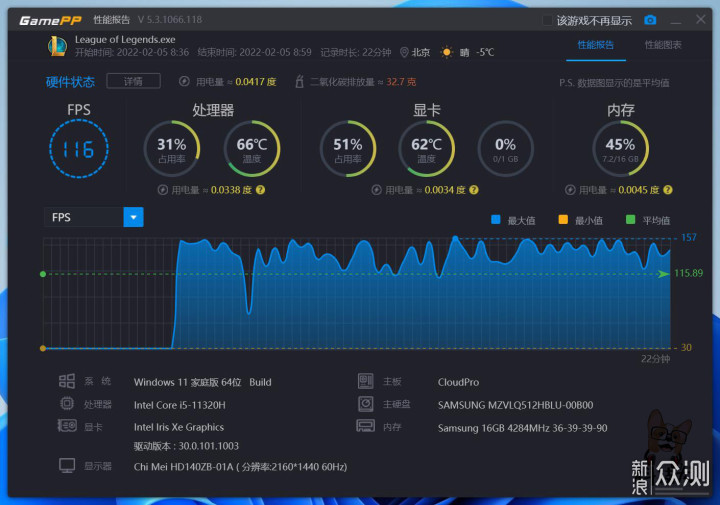Viewport: 720px width, 505px height.
Task: Click the memory power lightning icon
Action: click(570, 190)
